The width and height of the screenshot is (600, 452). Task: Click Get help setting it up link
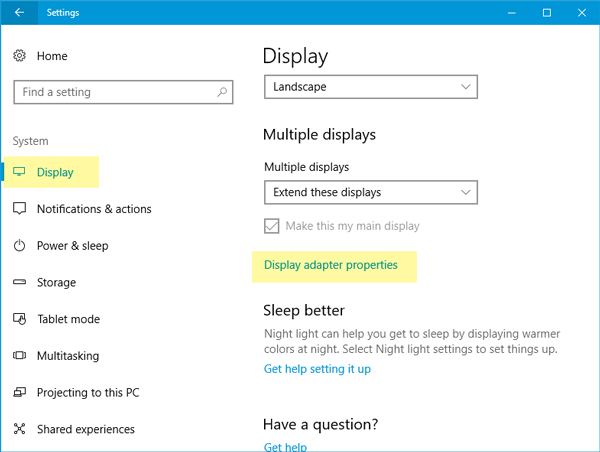click(x=317, y=369)
